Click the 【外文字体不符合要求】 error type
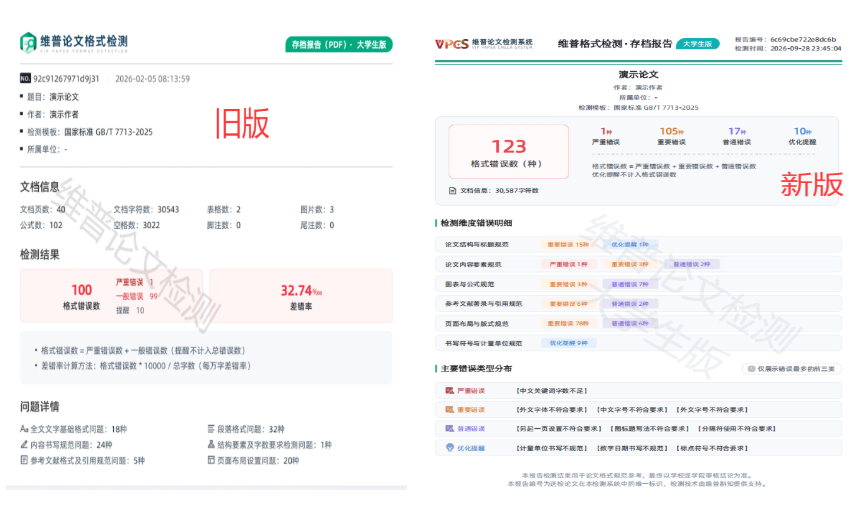Image resolution: width=857 pixels, height=511 pixels. tap(551, 410)
